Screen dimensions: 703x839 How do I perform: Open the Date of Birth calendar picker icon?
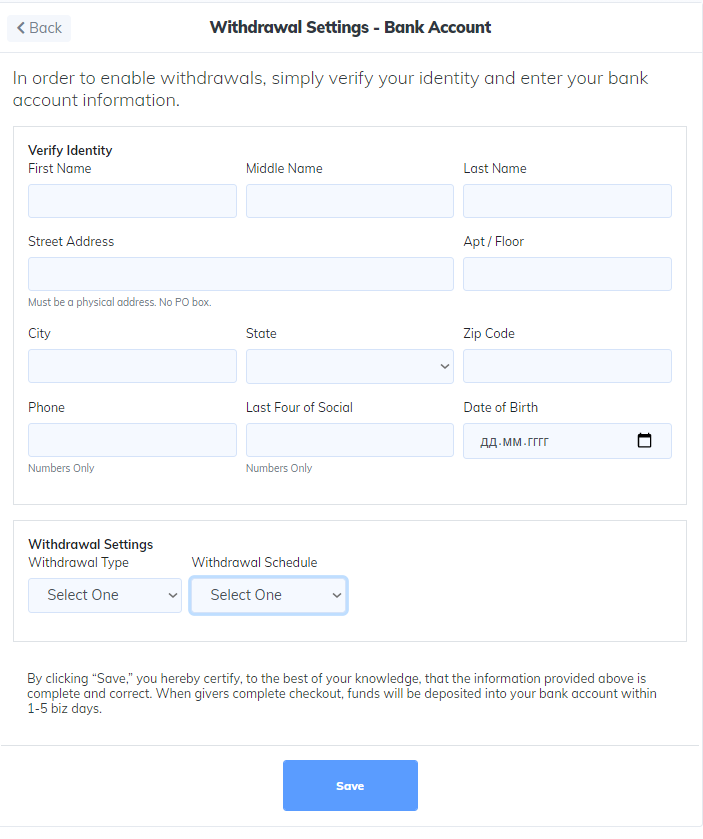pyautogui.click(x=644, y=441)
